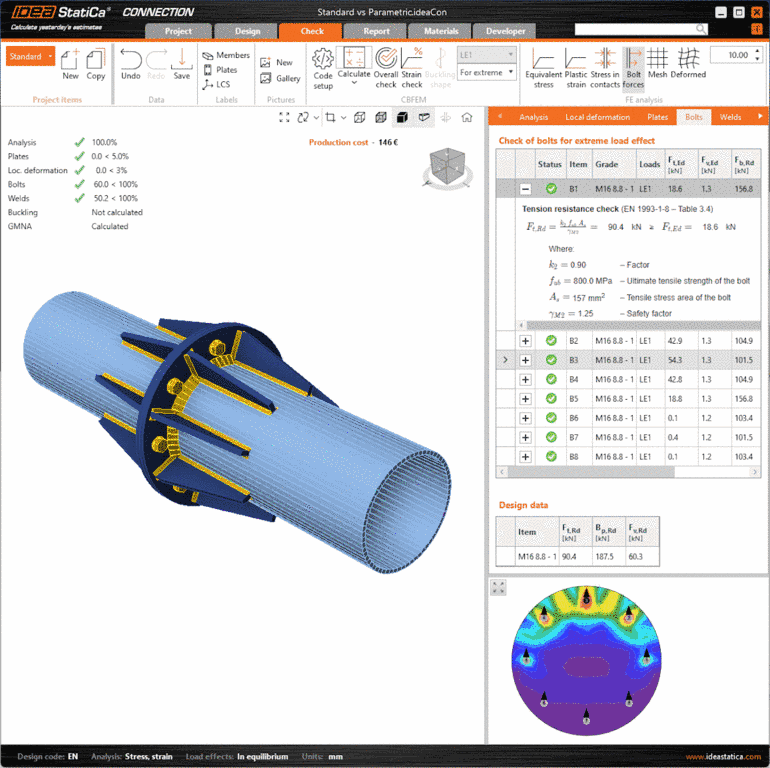Toggle LCS labels
The height and width of the screenshot is (768, 770).
tap(217, 84)
